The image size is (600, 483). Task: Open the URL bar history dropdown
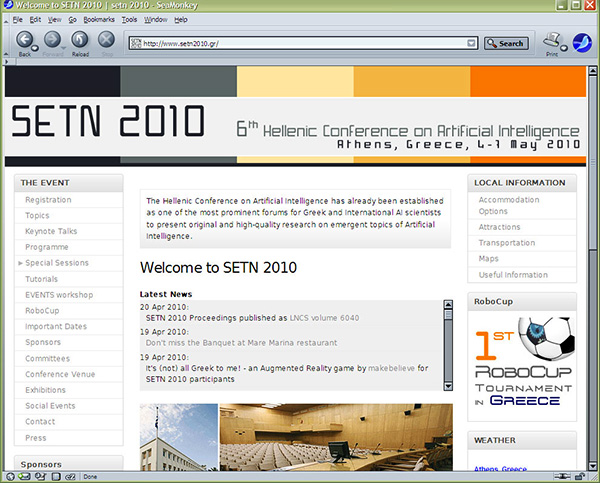471,43
